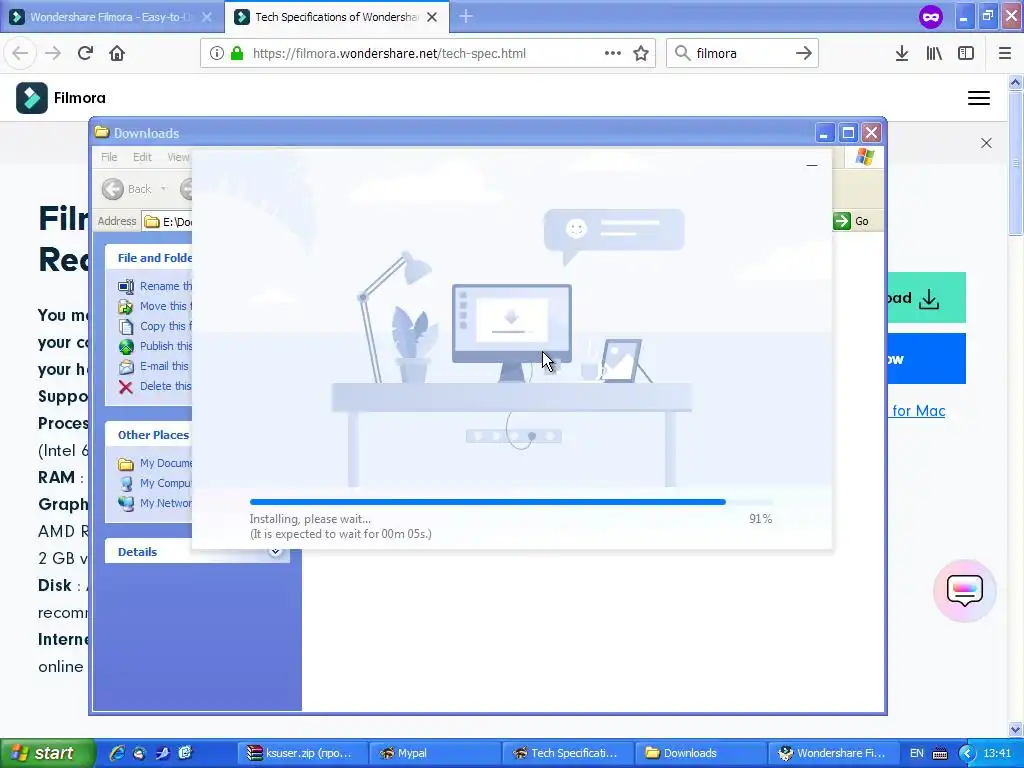
Task: Click the browser Forward arrow
Action: click(53, 53)
